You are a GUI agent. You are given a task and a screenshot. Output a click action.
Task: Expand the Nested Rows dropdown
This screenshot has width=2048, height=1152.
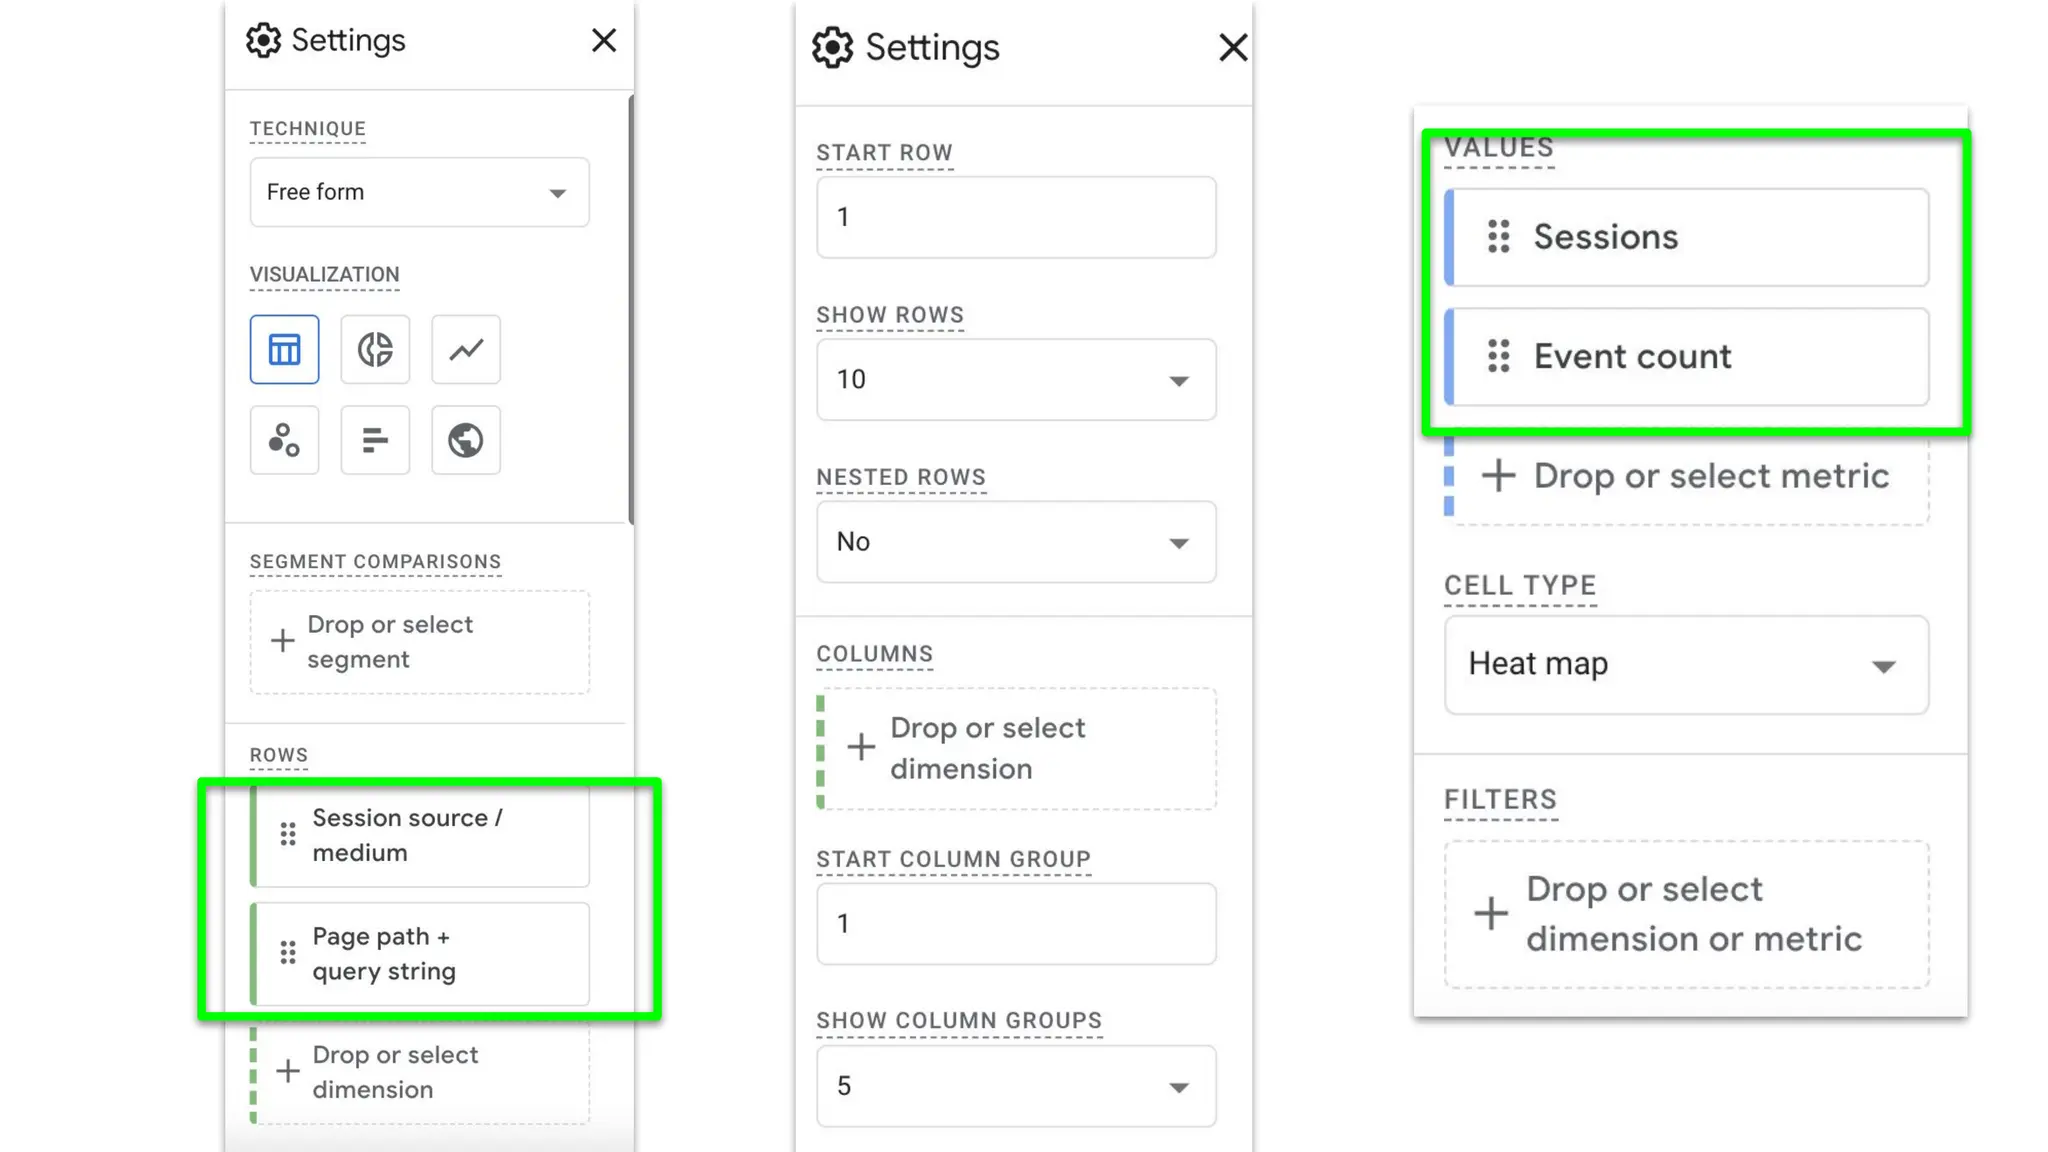(1015, 542)
